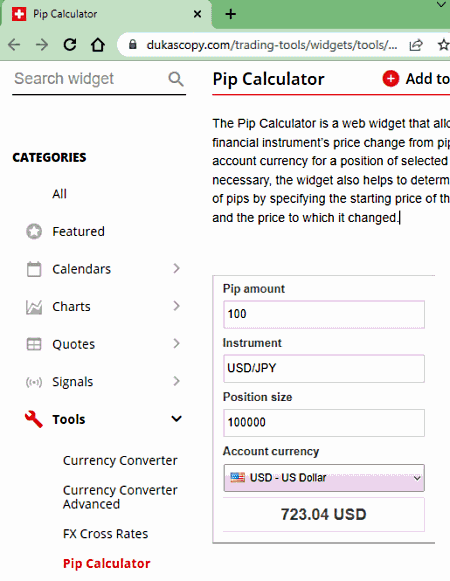Click the Featured star icon
Screen dimensions: 450x581
point(34,232)
